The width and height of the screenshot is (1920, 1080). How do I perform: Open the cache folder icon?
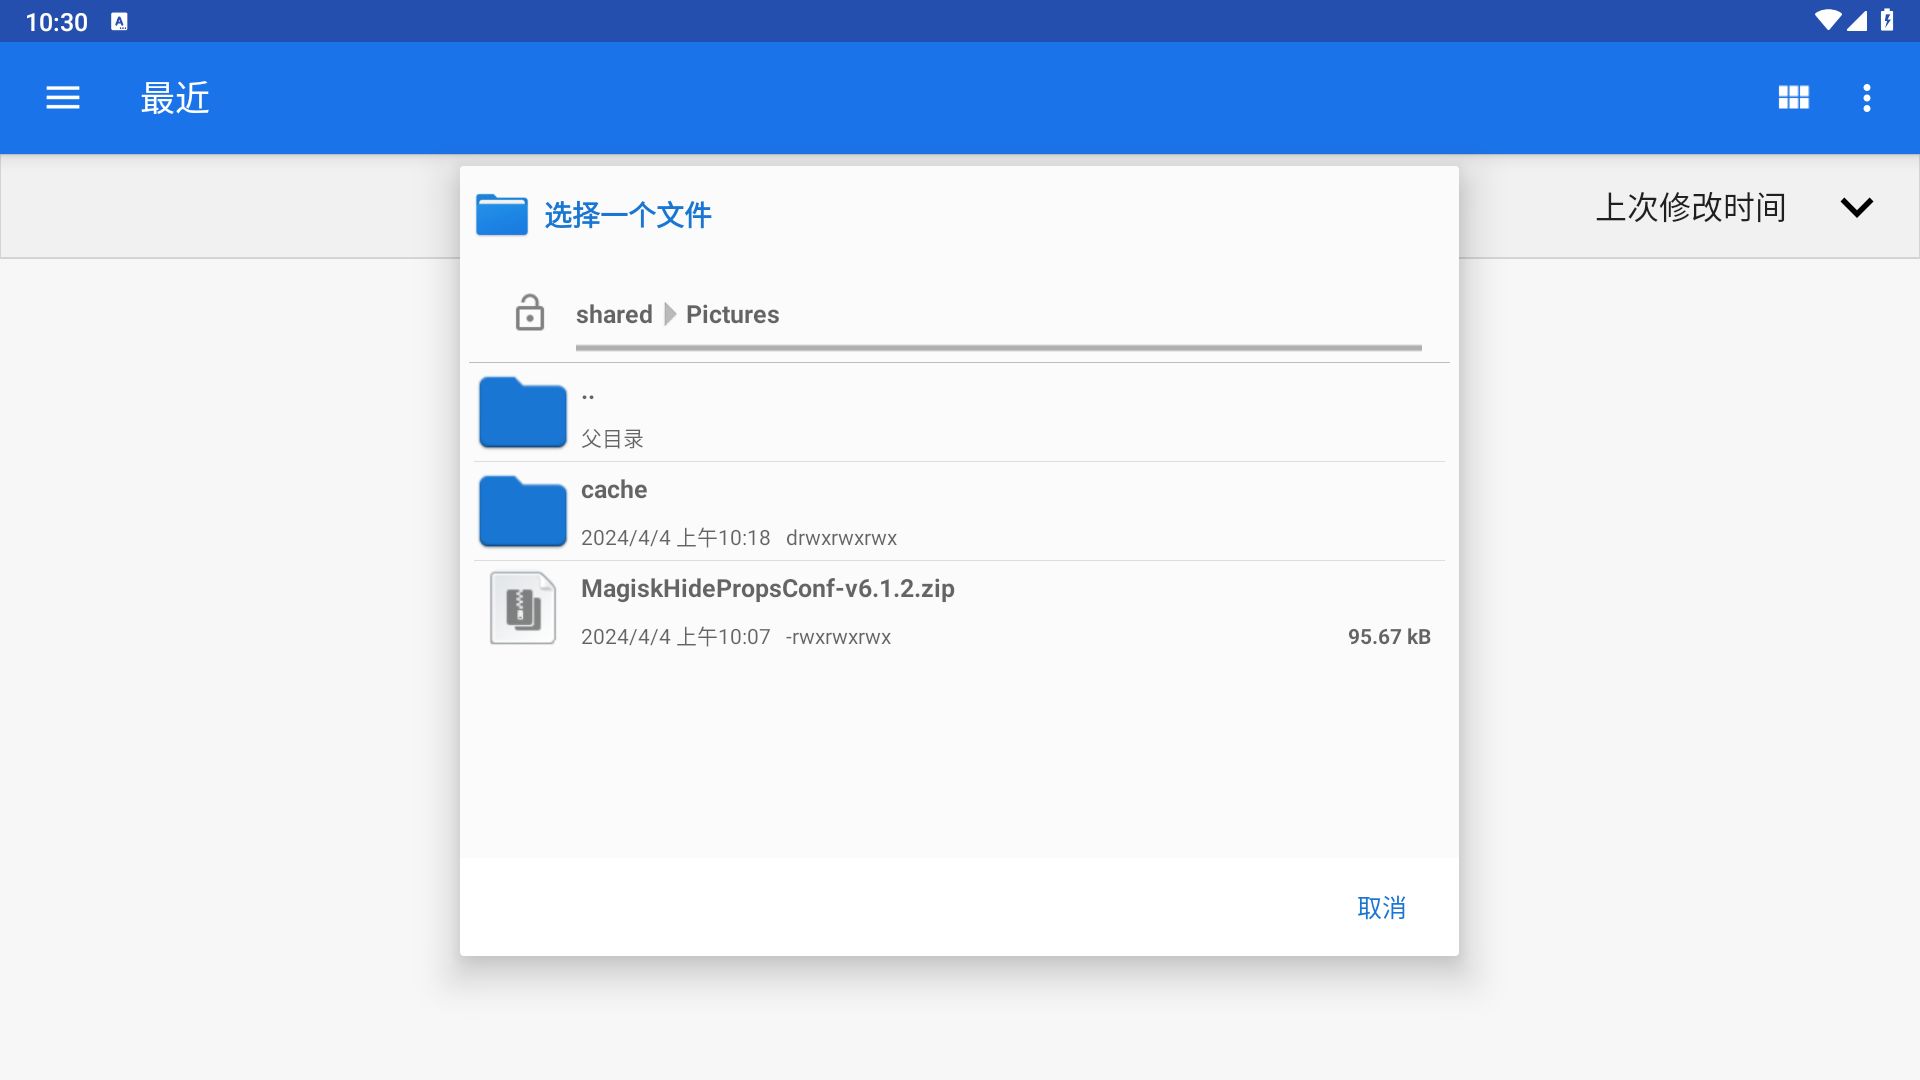(x=523, y=511)
